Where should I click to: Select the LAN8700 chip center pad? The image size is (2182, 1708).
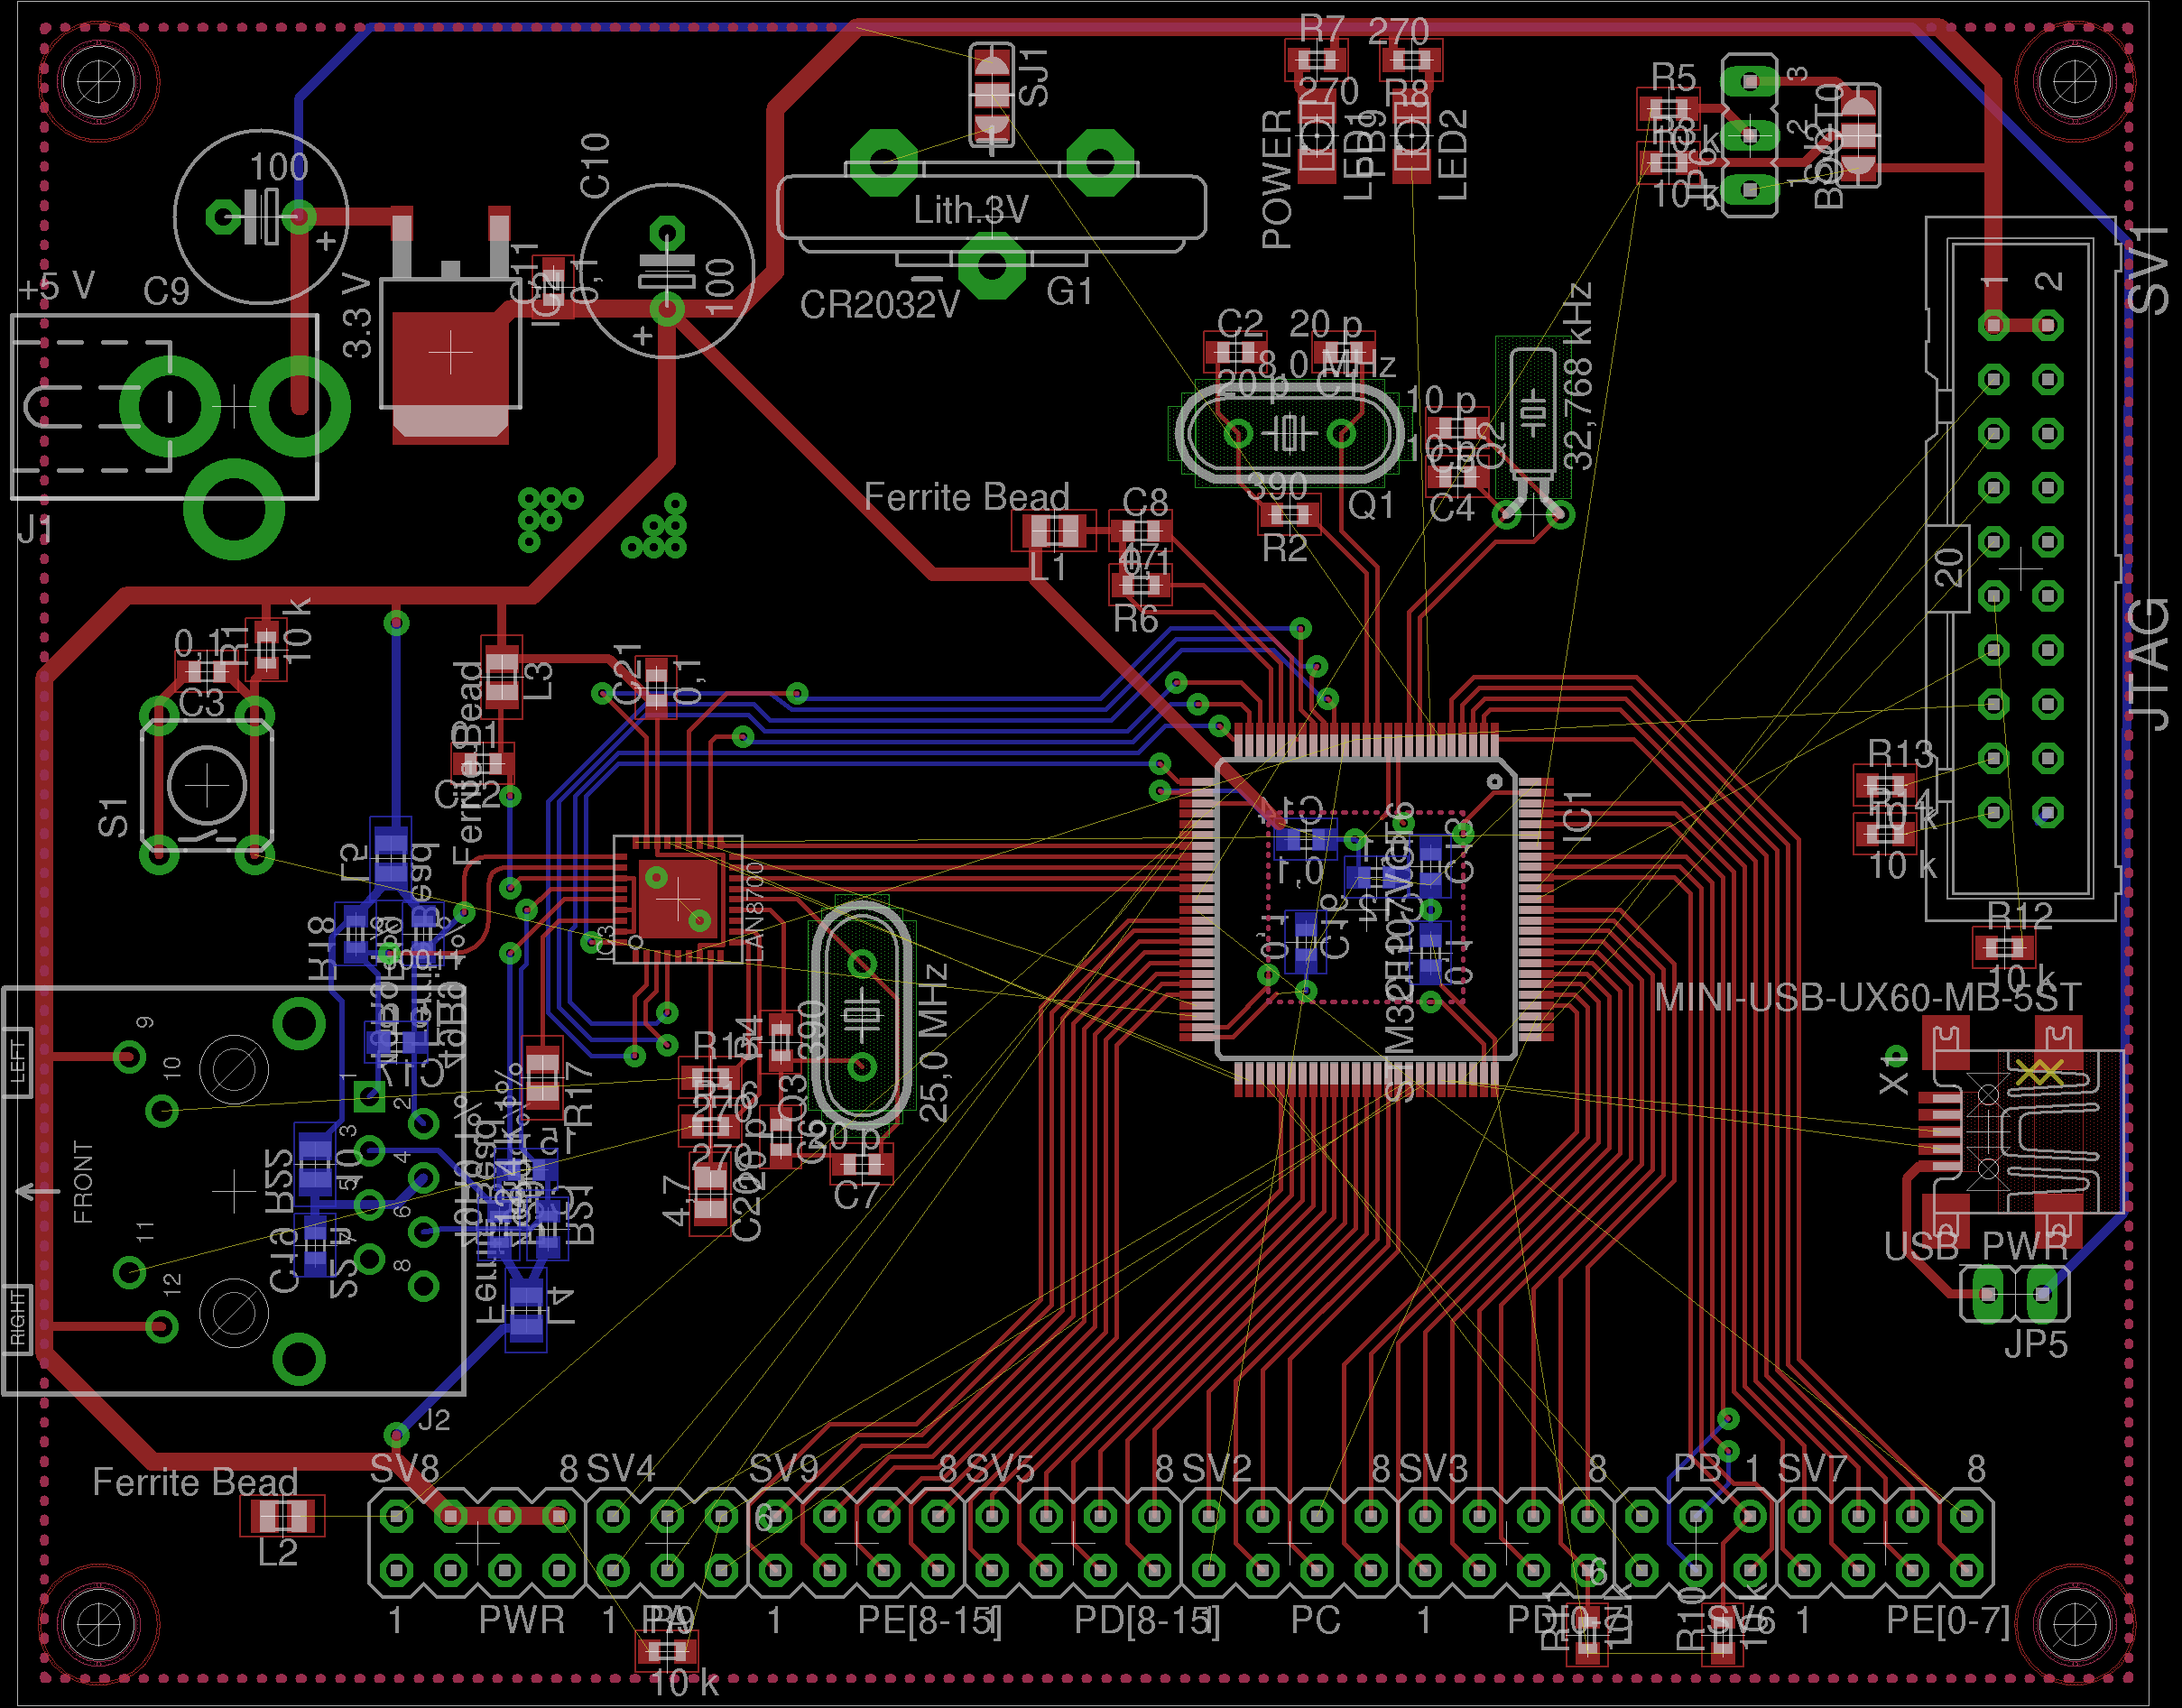click(x=677, y=898)
